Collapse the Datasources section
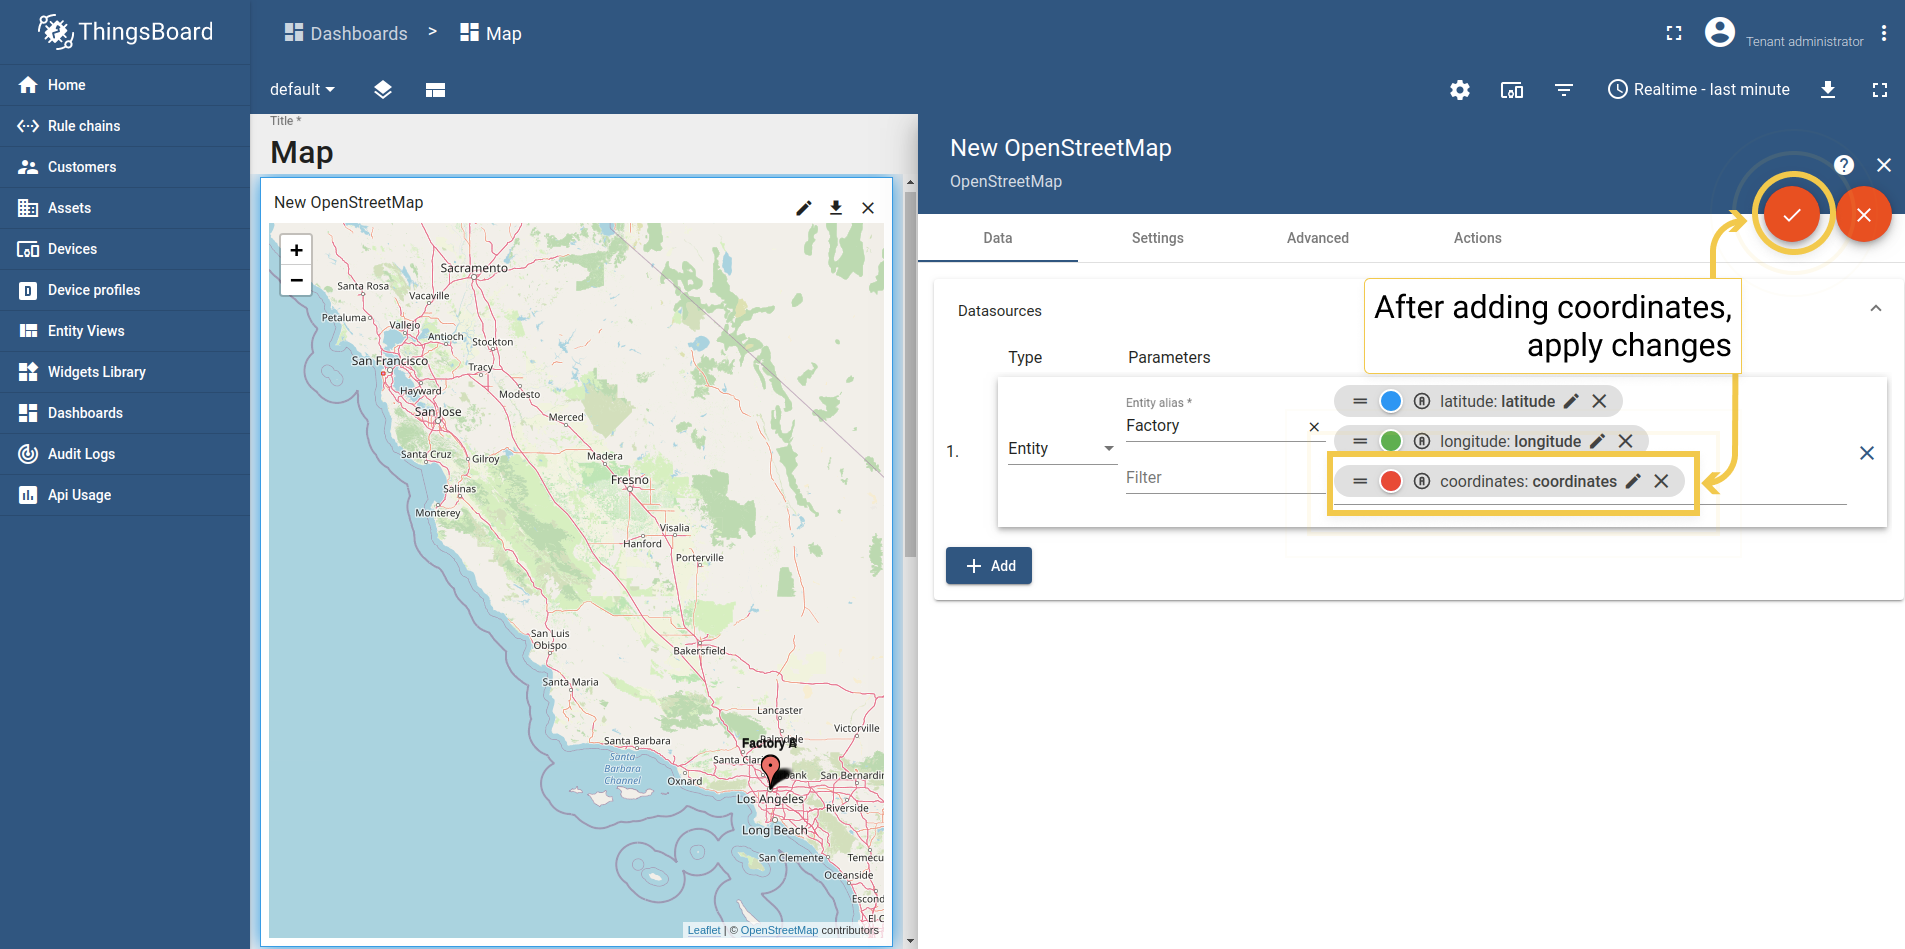Image resolution: width=1905 pixels, height=949 pixels. pyautogui.click(x=1876, y=309)
